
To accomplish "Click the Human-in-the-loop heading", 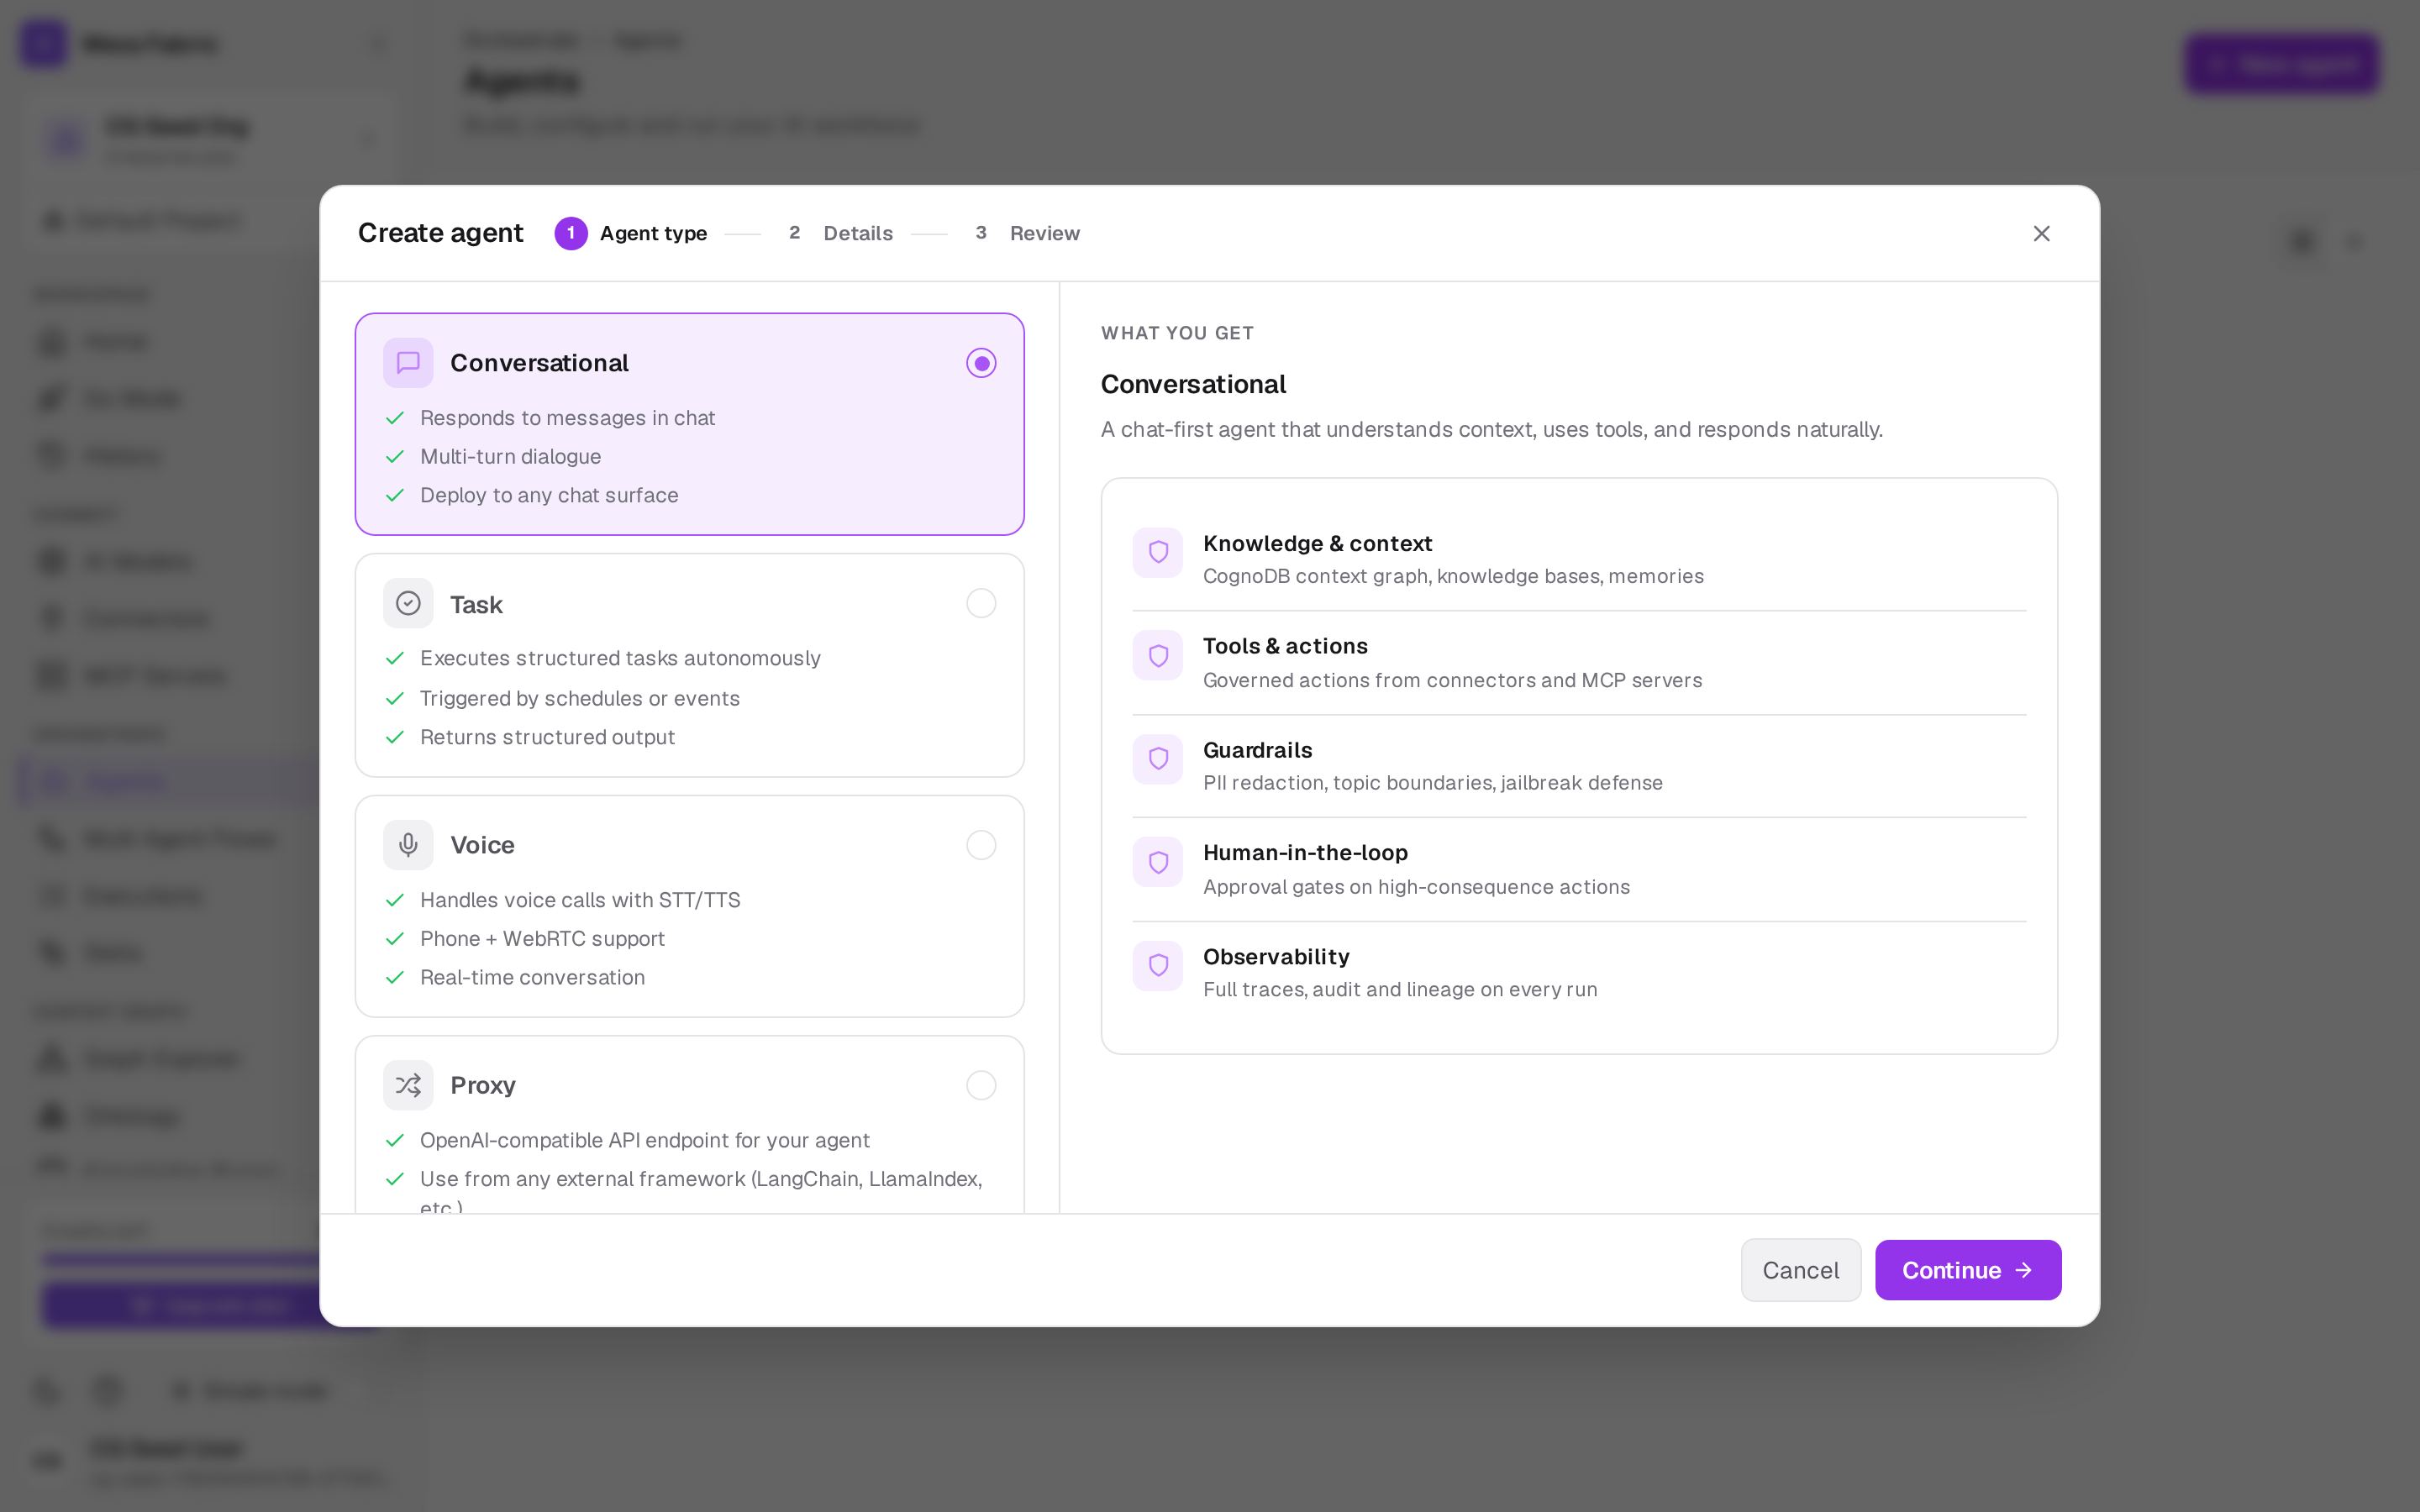I will point(1305,853).
